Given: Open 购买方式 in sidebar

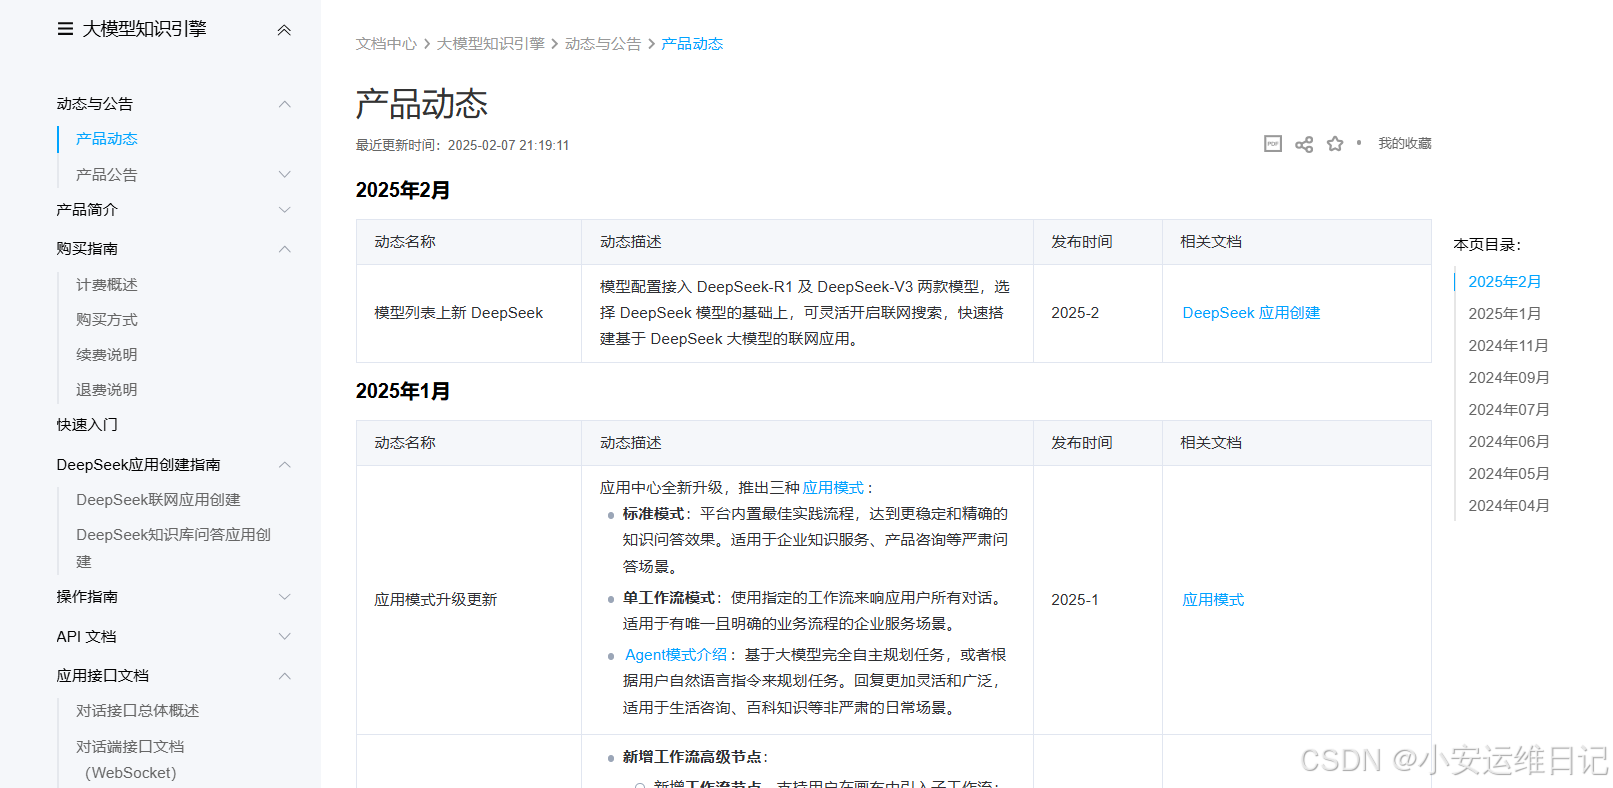Looking at the screenshot, I should (107, 320).
